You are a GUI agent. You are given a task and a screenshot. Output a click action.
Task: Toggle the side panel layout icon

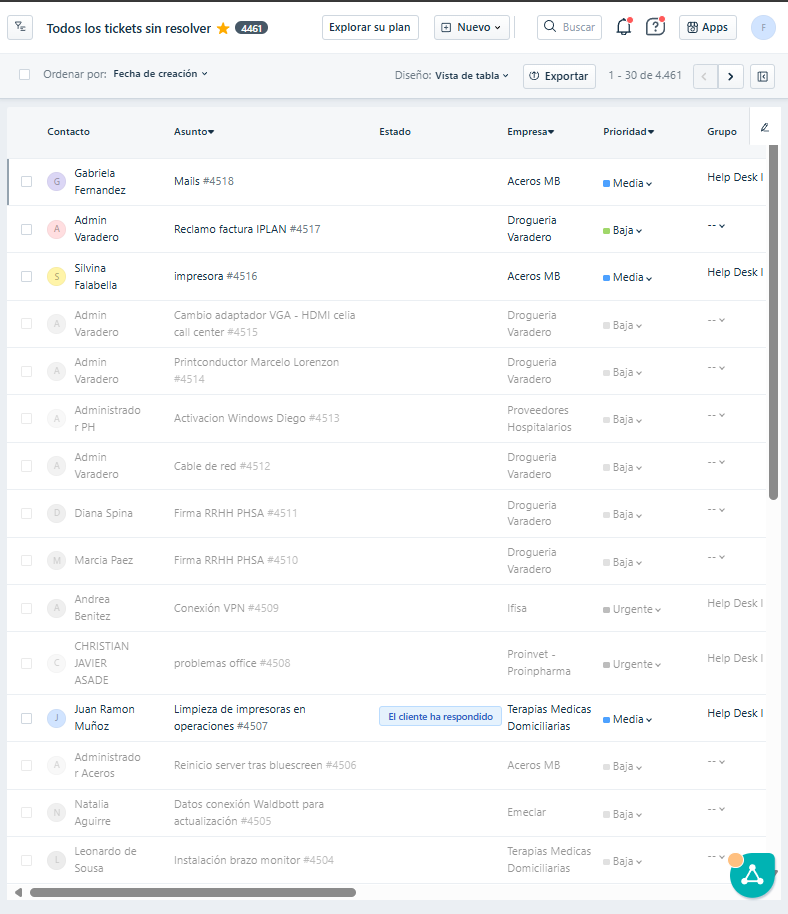point(762,76)
